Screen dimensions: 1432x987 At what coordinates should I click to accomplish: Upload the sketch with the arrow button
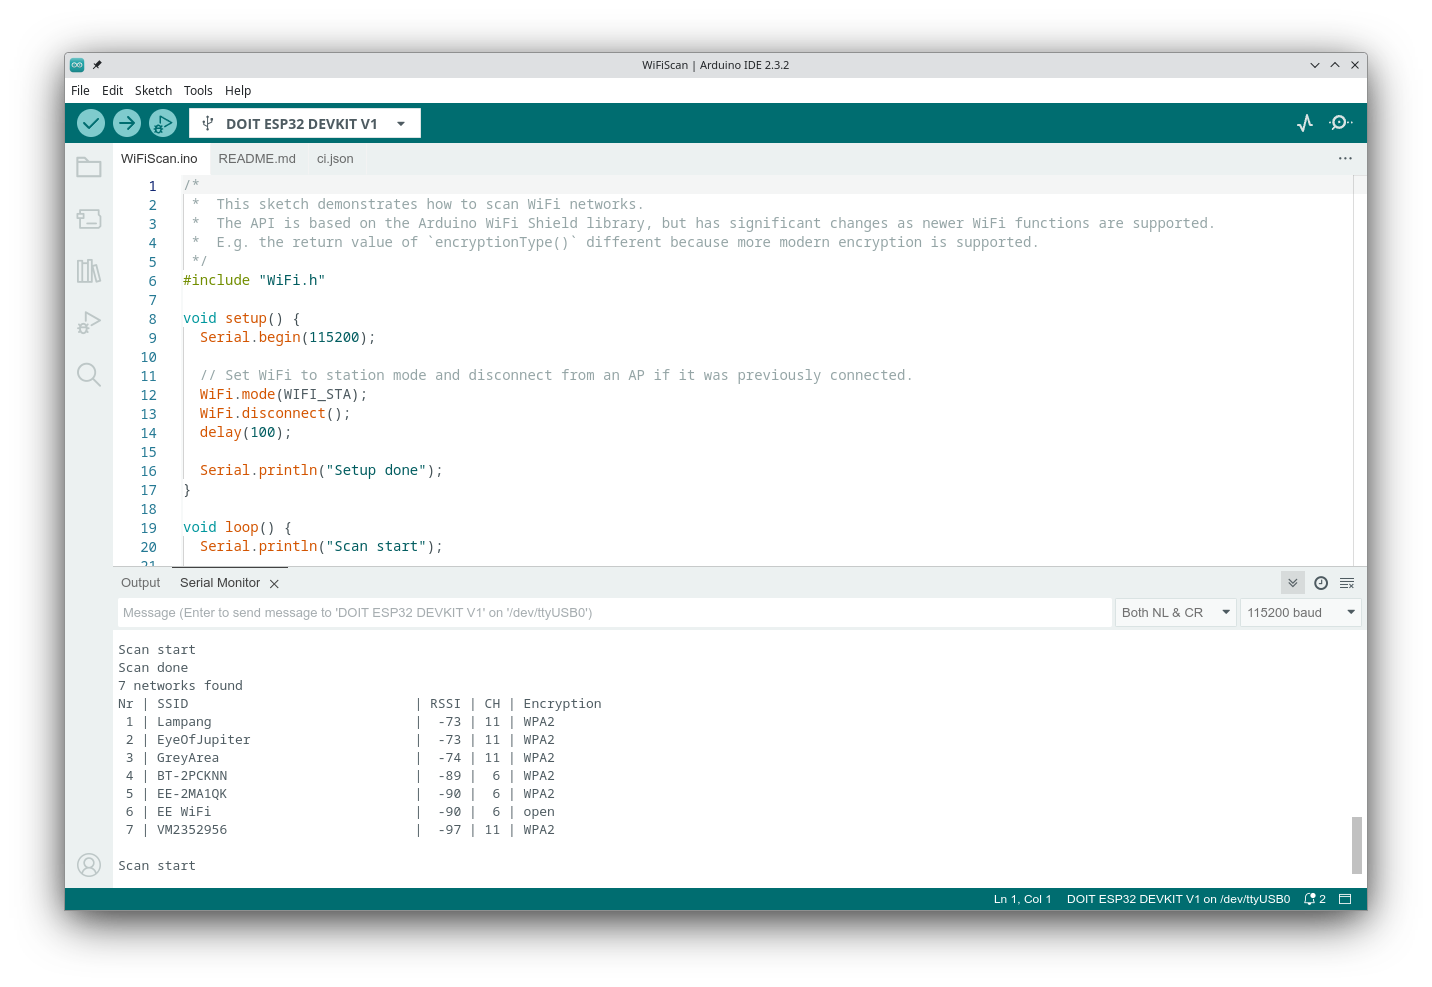pyautogui.click(x=127, y=123)
